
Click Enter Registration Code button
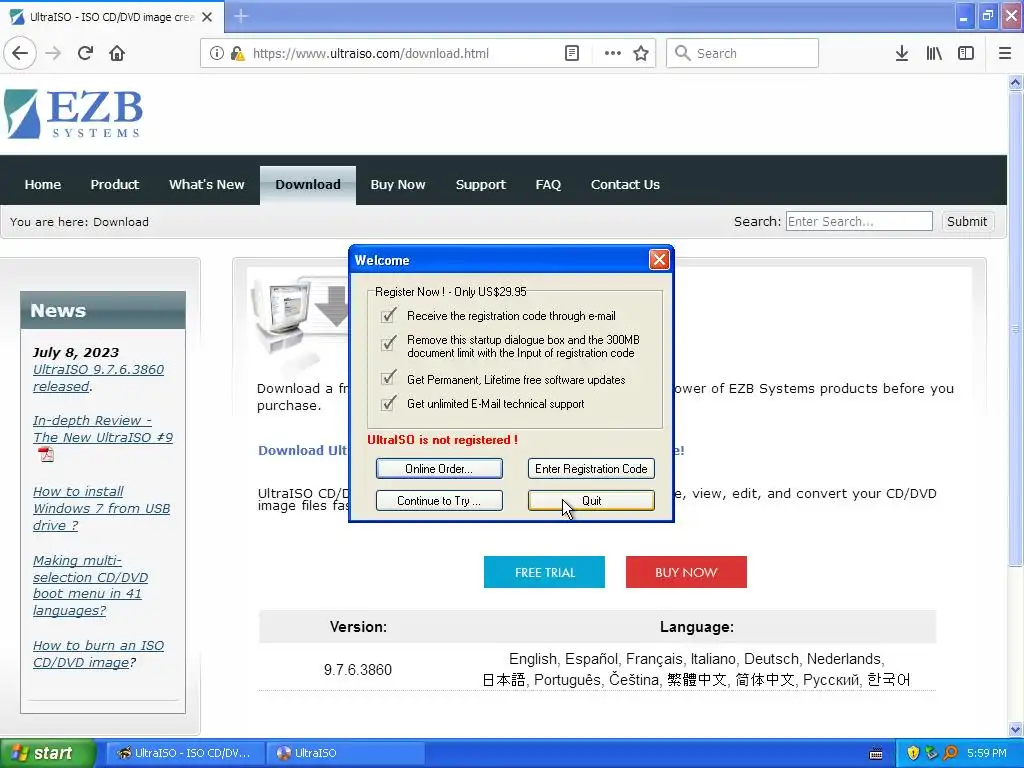point(591,468)
